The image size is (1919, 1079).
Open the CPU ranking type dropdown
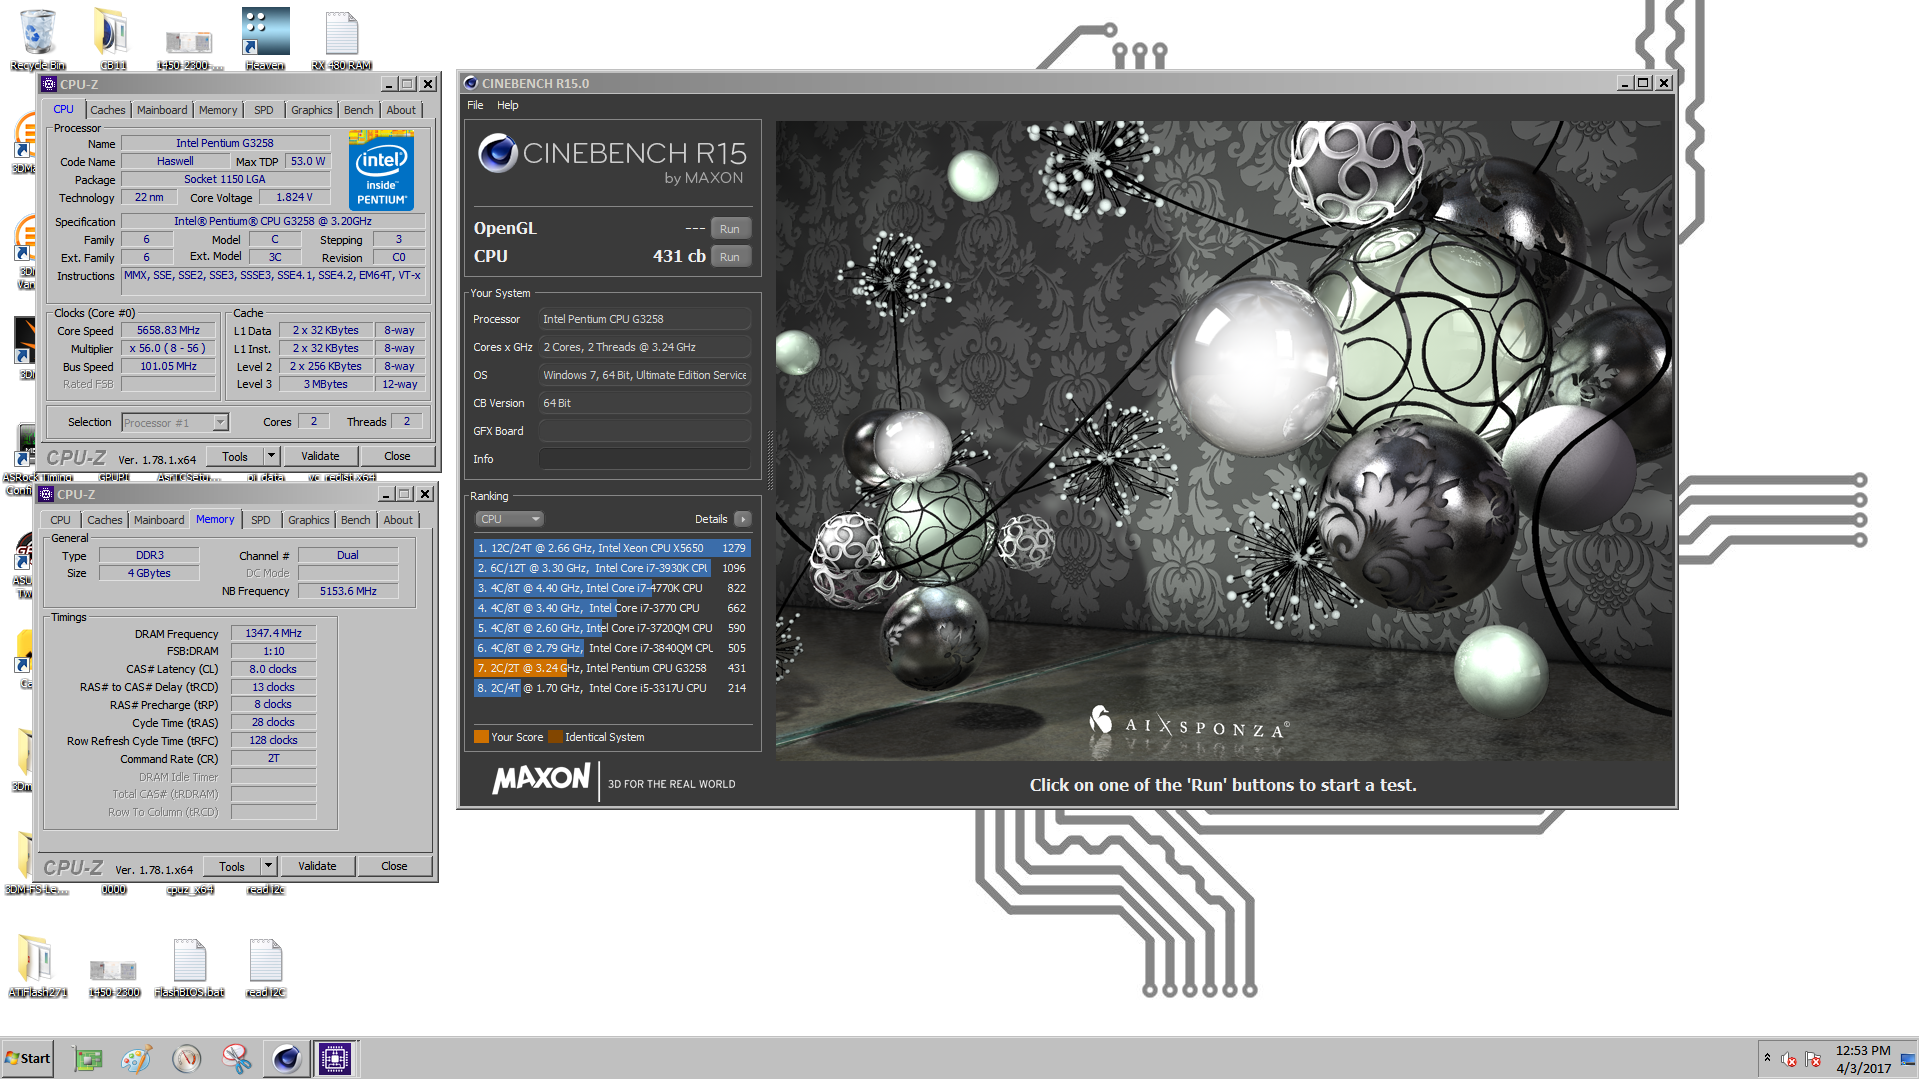(x=510, y=519)
